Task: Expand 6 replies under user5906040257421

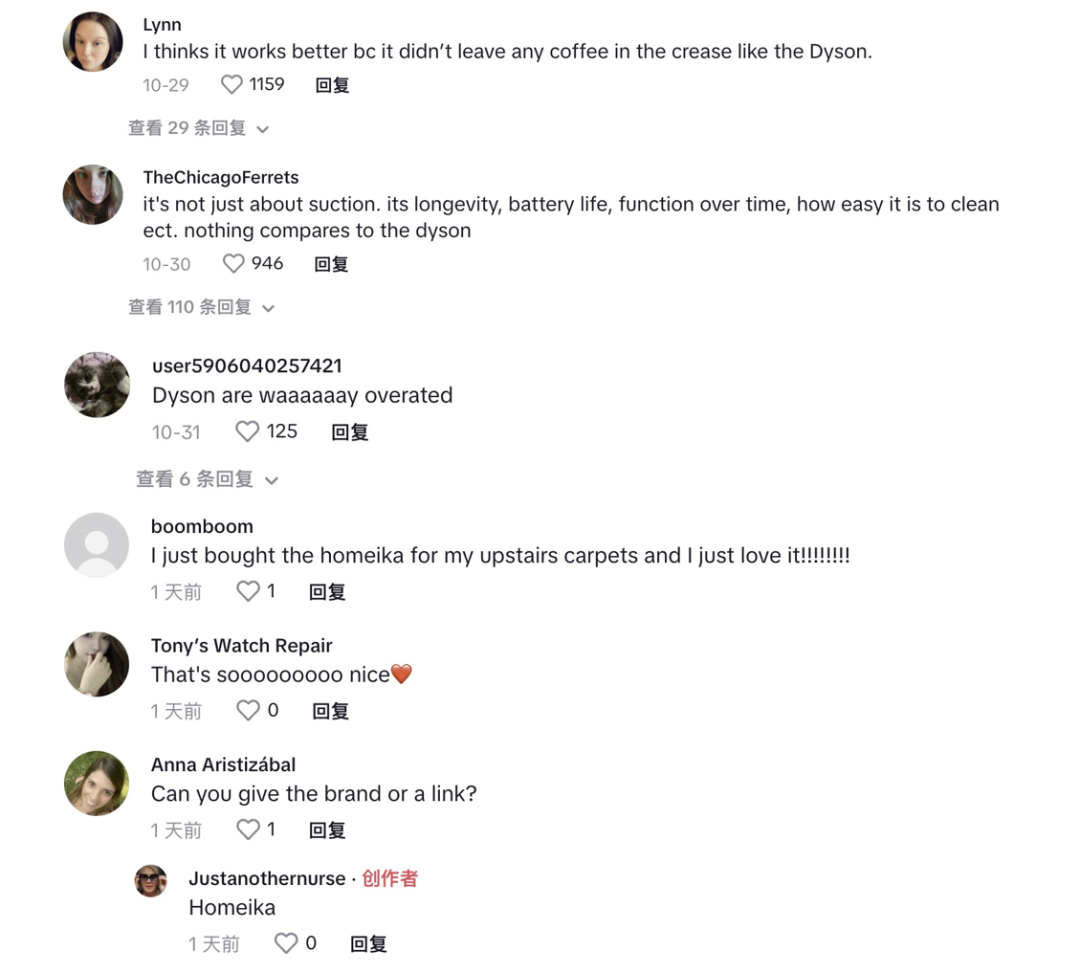Action: point(207,479)
